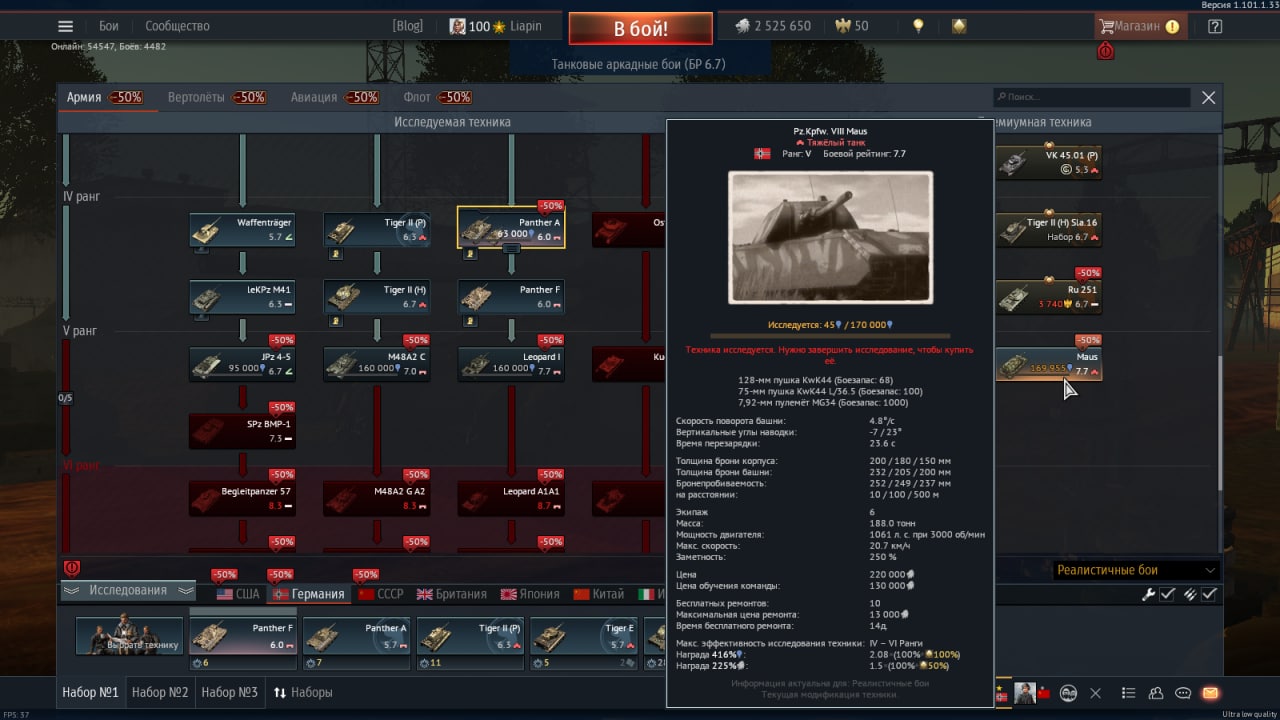Select the Британия nation tab
The width and height of the screenshot is (1280, 720).
pos(451,594)
